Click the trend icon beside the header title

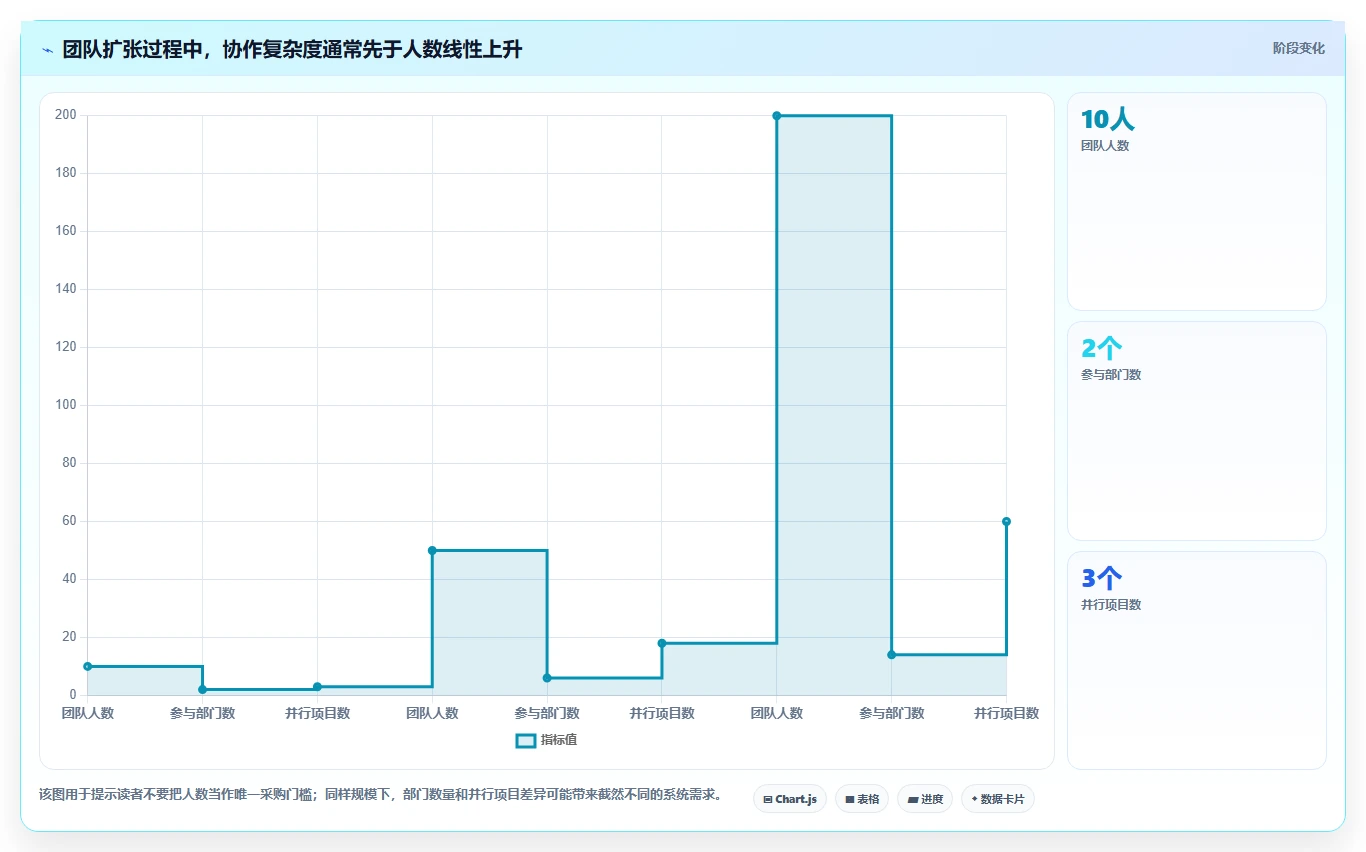pos(47,49)
